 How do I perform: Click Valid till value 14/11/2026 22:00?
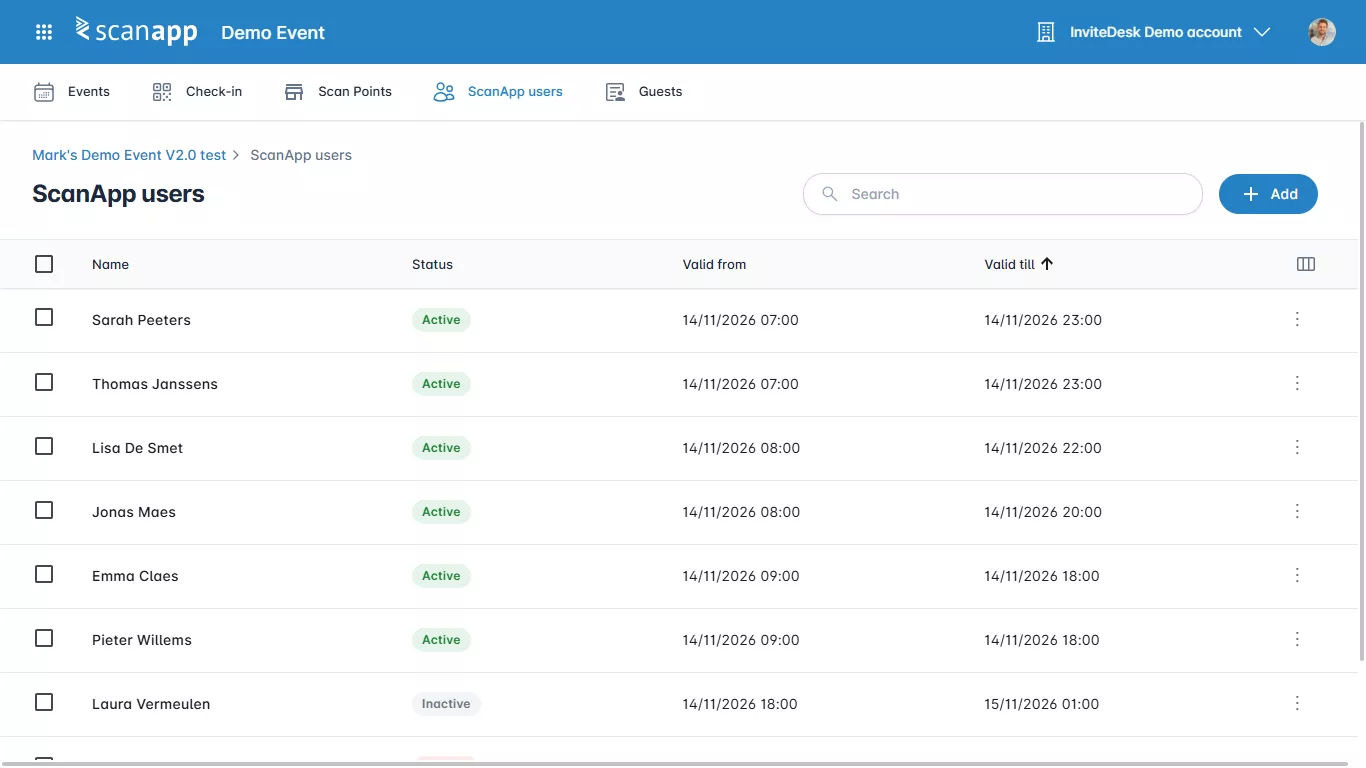tap(1043, 448)
